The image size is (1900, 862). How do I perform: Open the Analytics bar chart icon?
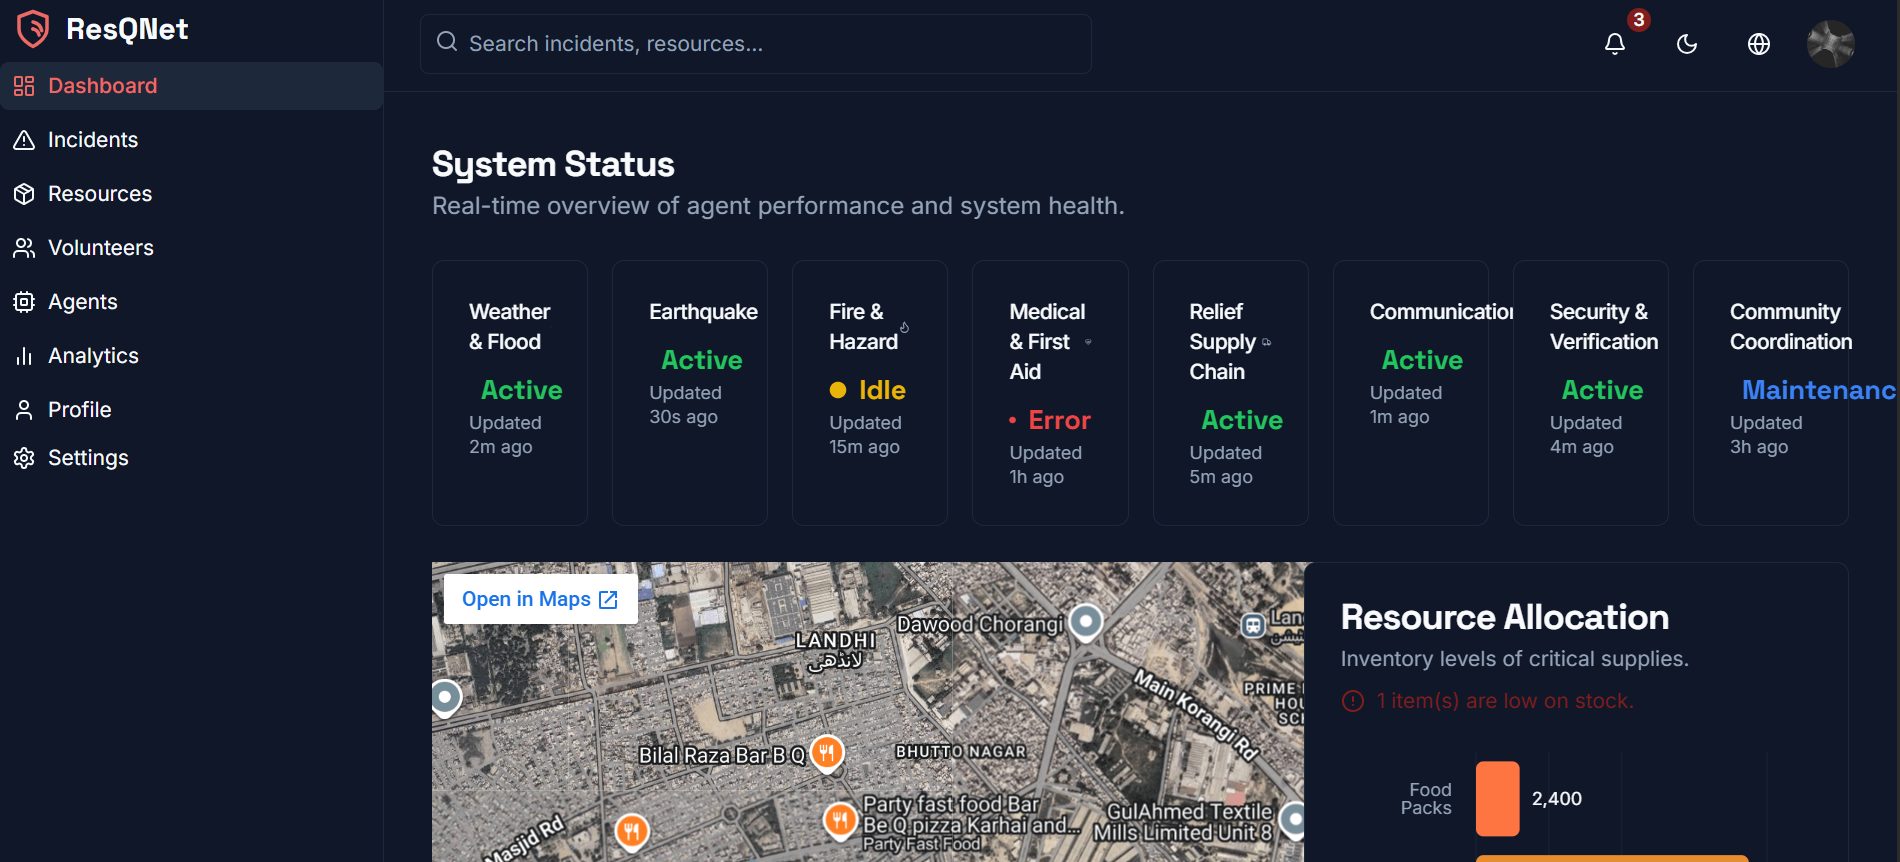(x=24, y=356)
